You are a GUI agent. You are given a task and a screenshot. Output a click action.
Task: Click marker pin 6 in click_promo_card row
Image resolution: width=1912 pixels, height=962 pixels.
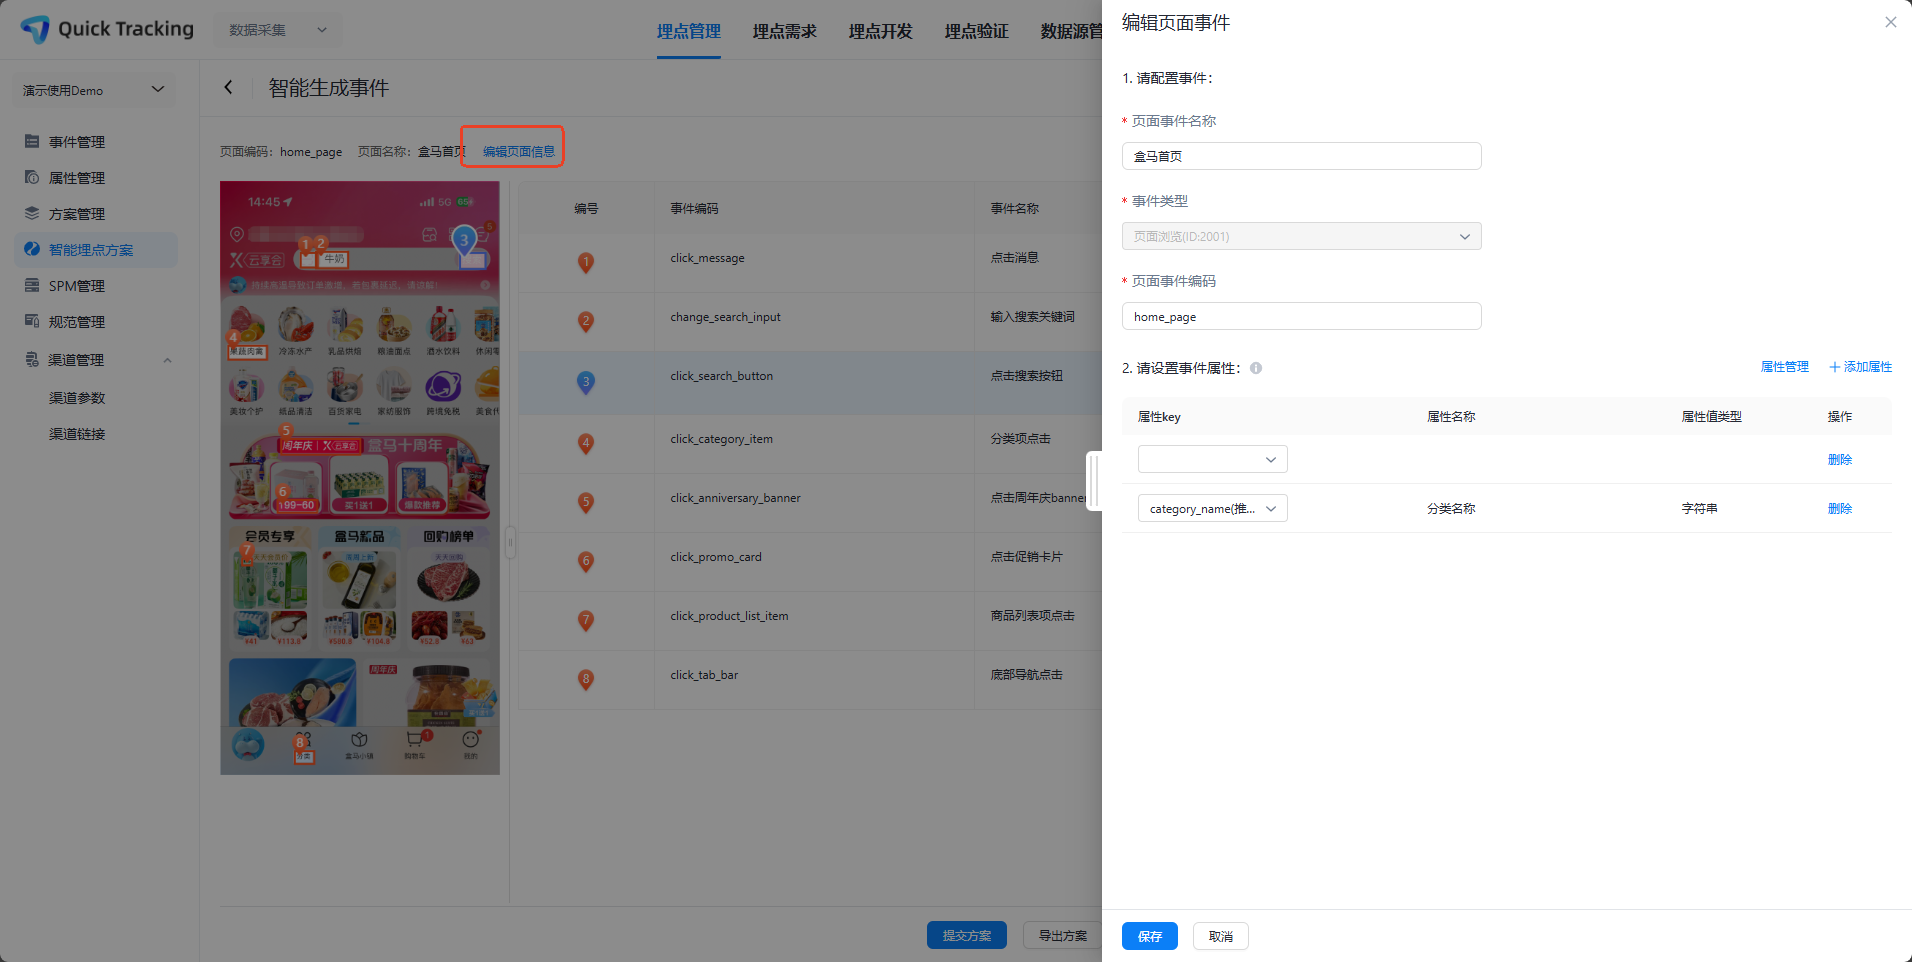[x=586, y=561]
